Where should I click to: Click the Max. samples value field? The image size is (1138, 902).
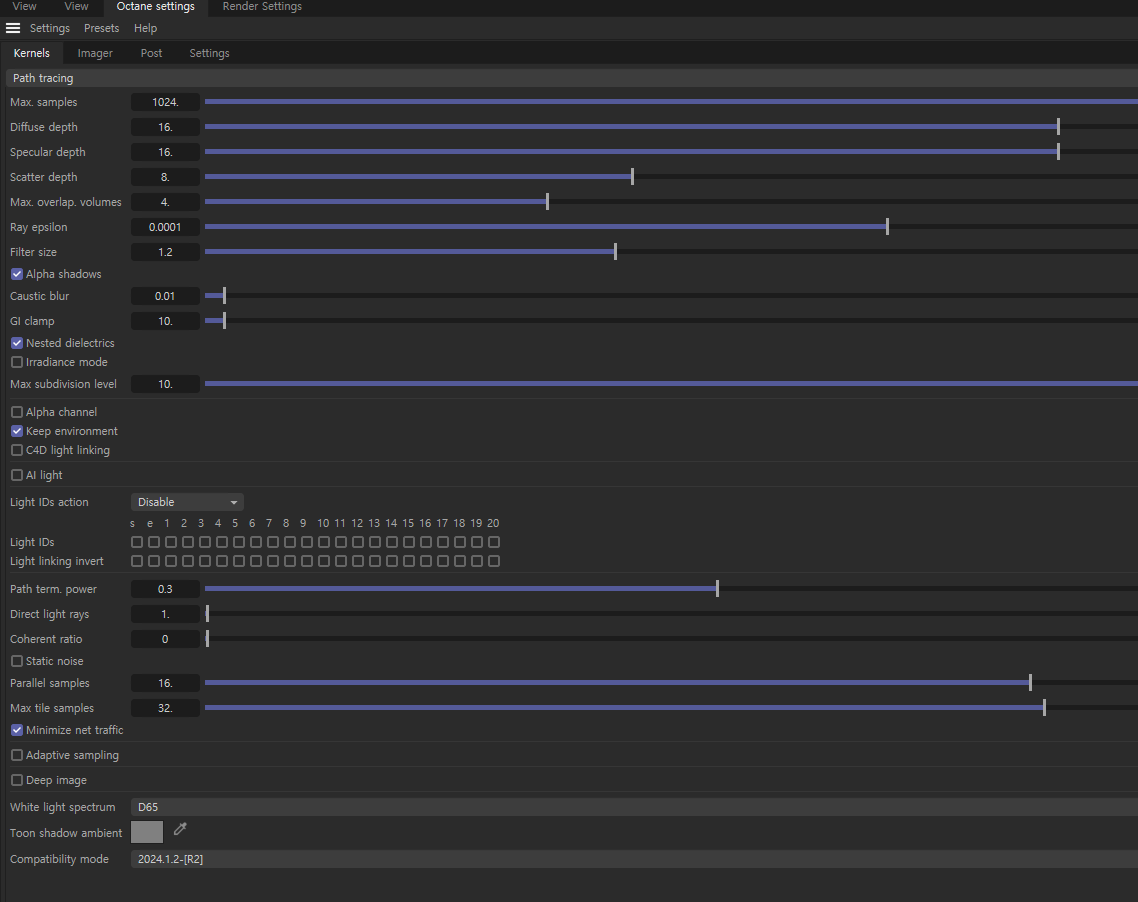(165, 102)
